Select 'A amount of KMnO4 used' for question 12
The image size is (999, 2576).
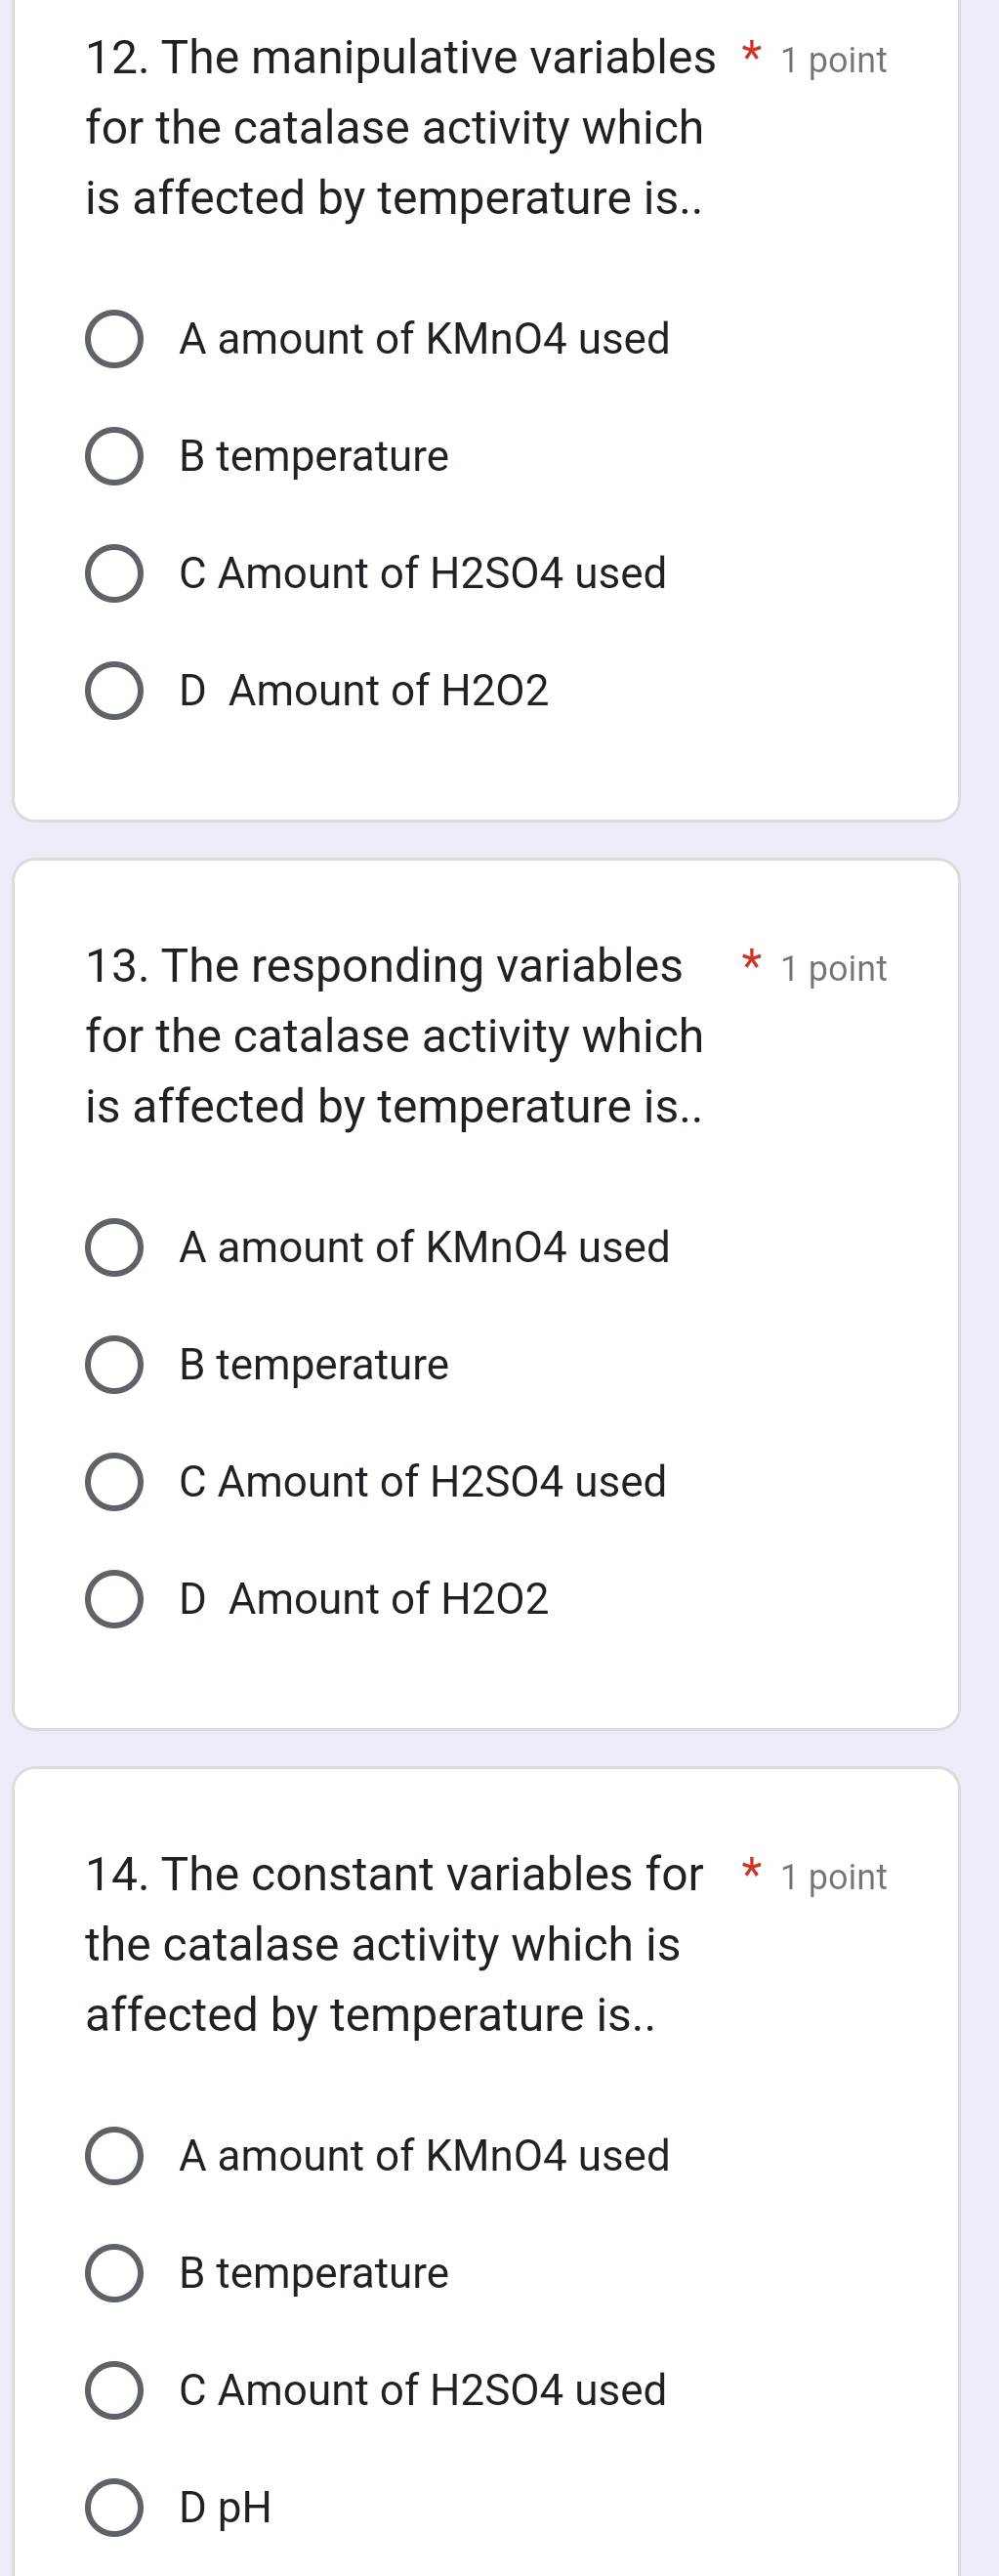[113, 339]
